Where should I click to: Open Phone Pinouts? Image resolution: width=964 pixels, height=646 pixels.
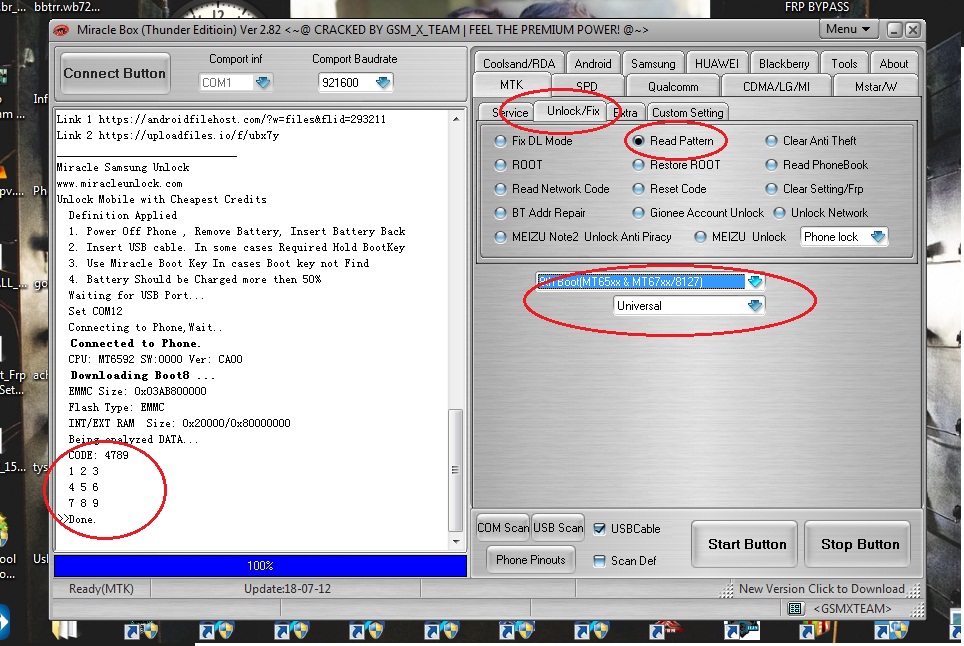click(x=531, y=559)
